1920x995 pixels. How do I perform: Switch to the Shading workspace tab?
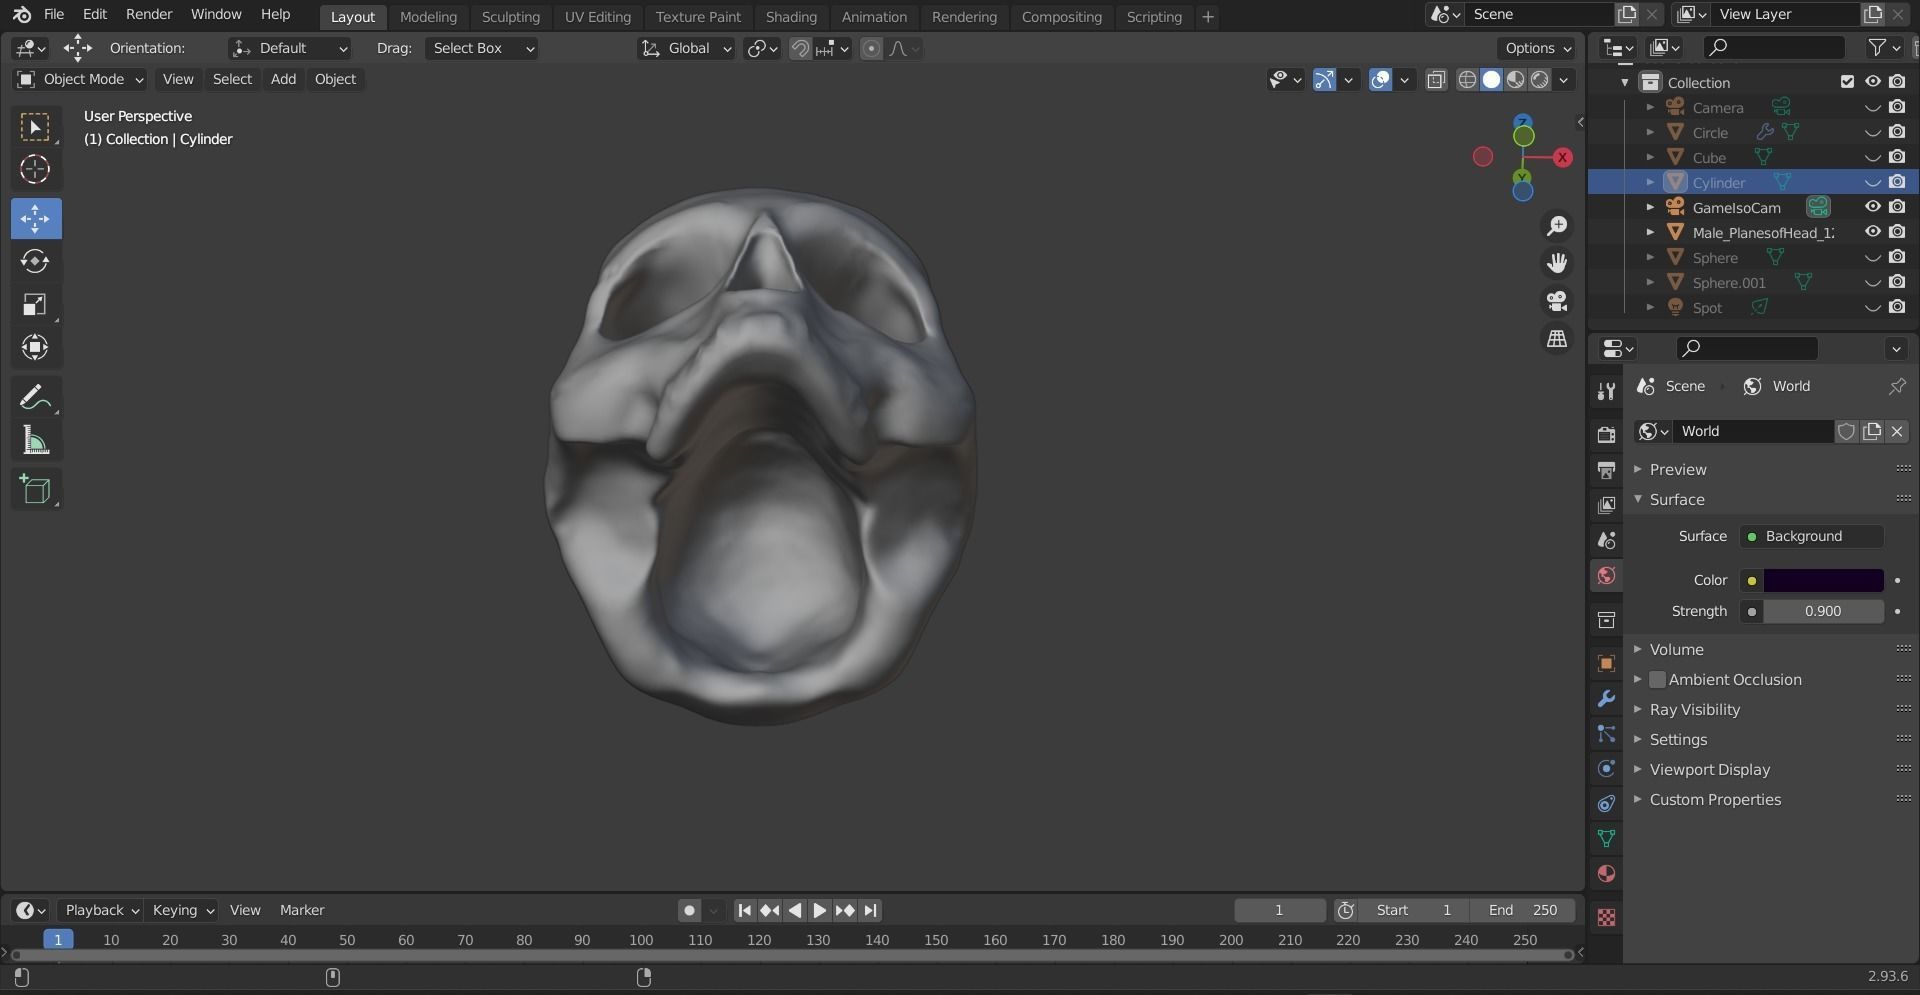[791, 17]
